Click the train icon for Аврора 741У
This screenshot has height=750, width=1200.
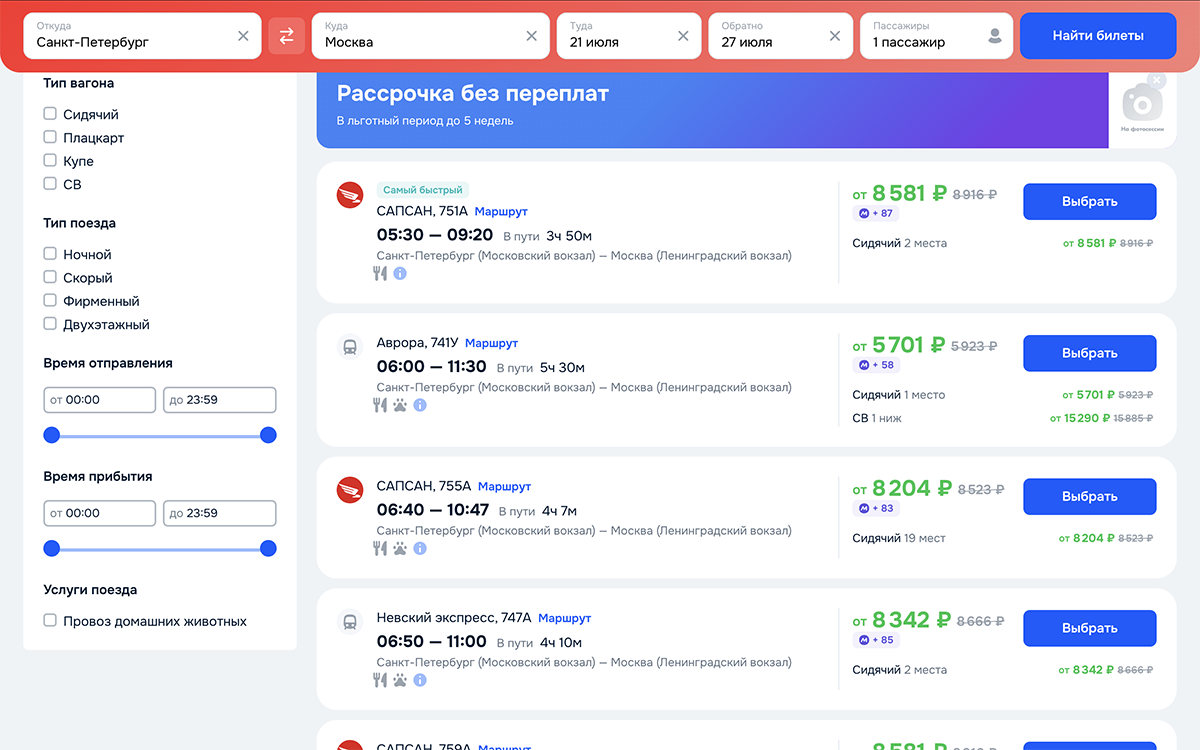350,347
